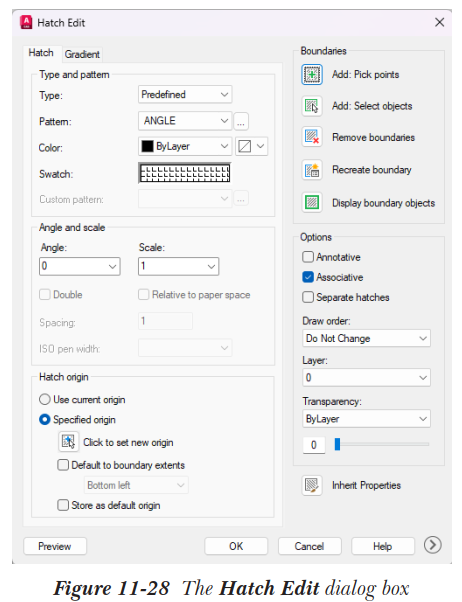The width and height of the screenshot is (462, 602).
Task: Expand dialog with the round arrow button
Action: (x=432, y=545)
